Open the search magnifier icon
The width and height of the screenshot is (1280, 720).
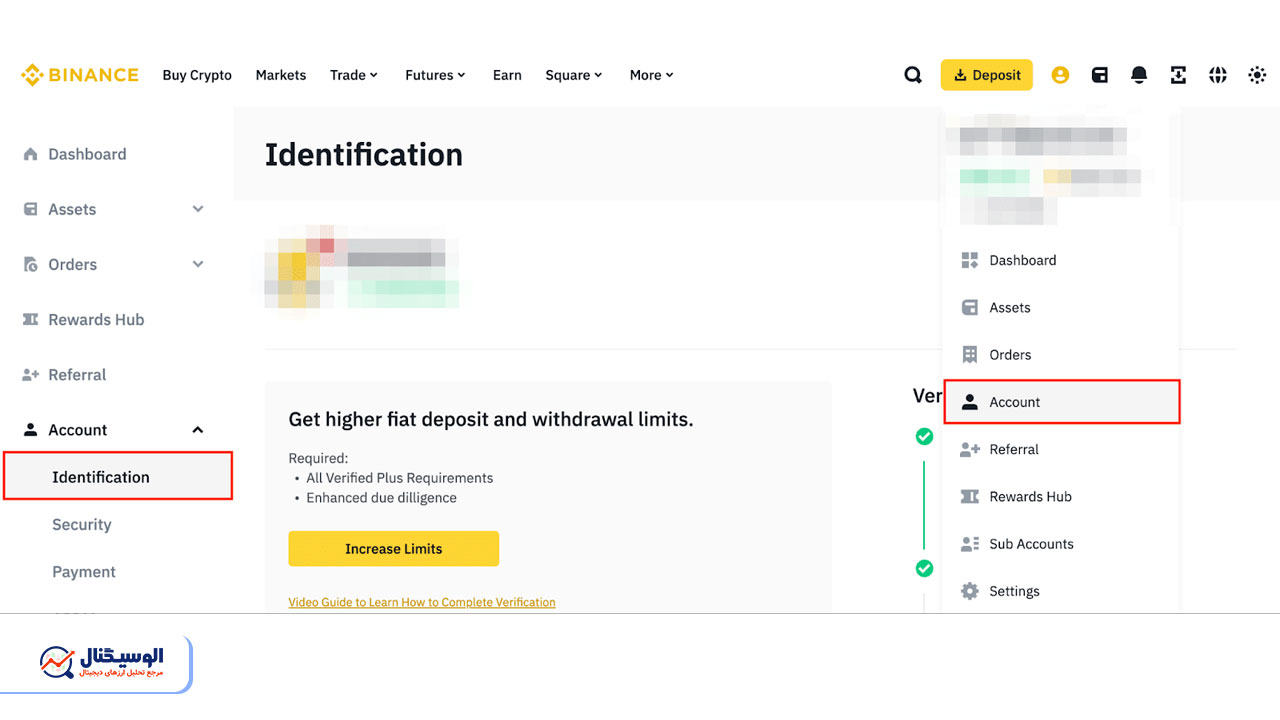913,75
